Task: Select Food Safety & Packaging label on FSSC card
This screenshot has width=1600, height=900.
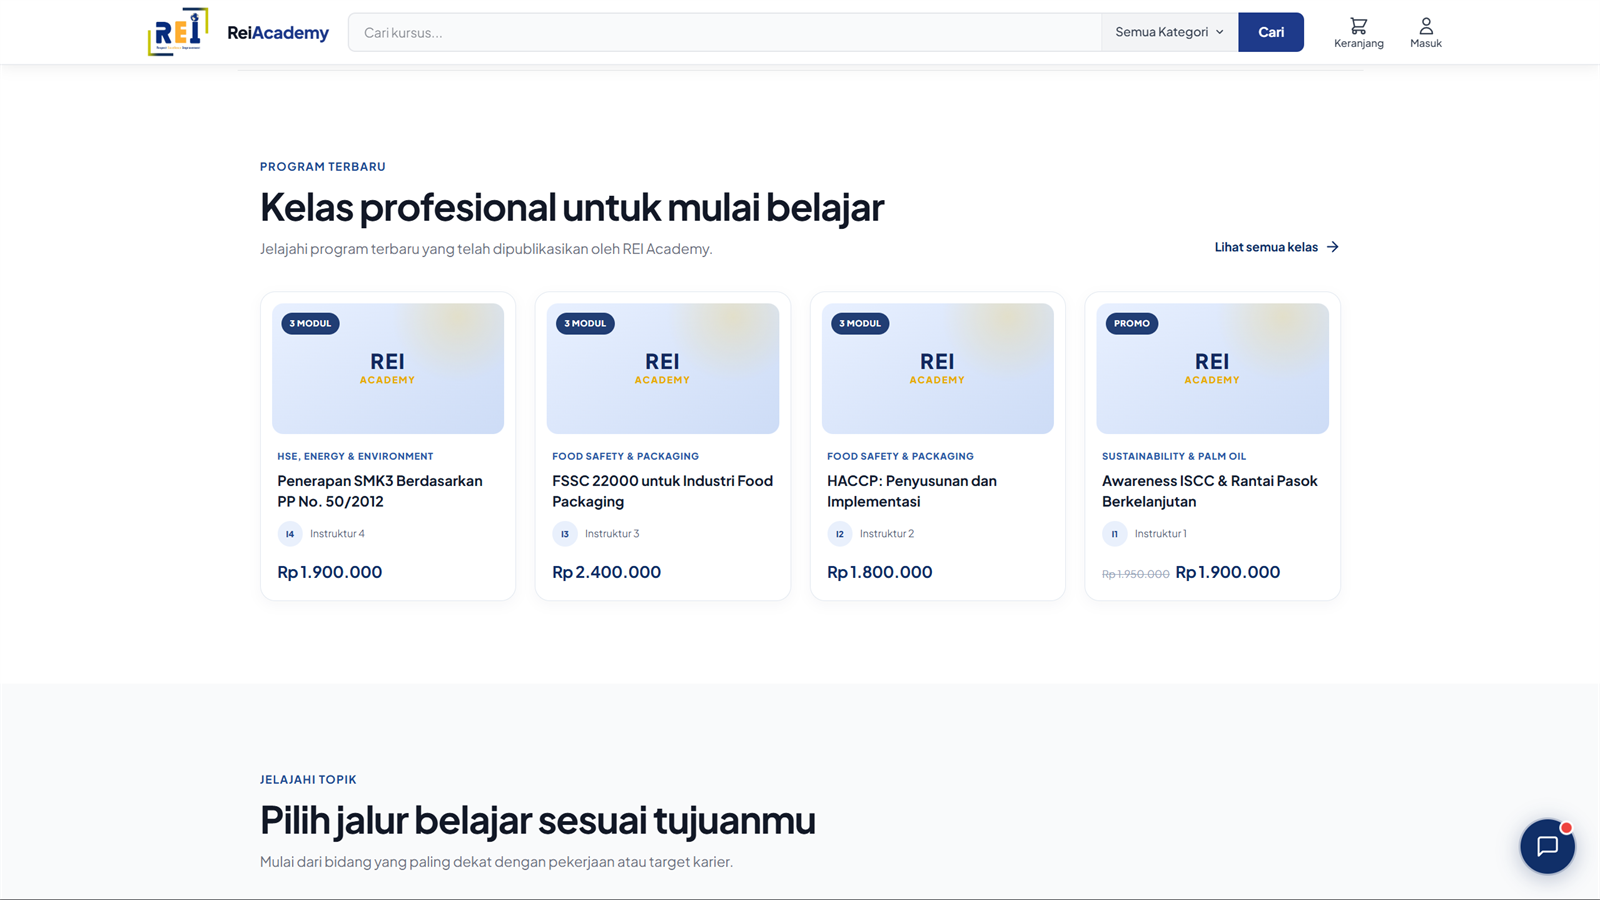Action: pyautogui.click(x=625, y=456)
